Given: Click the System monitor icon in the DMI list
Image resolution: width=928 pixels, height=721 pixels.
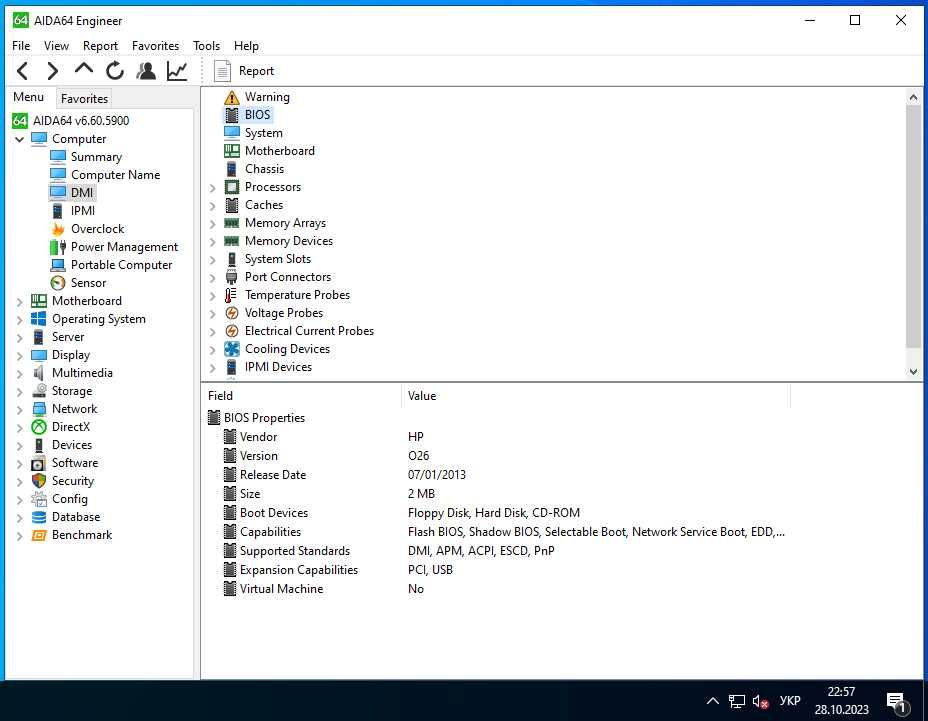Looking at the screenshot, I should pyautogui.click(x=232, y=133).
